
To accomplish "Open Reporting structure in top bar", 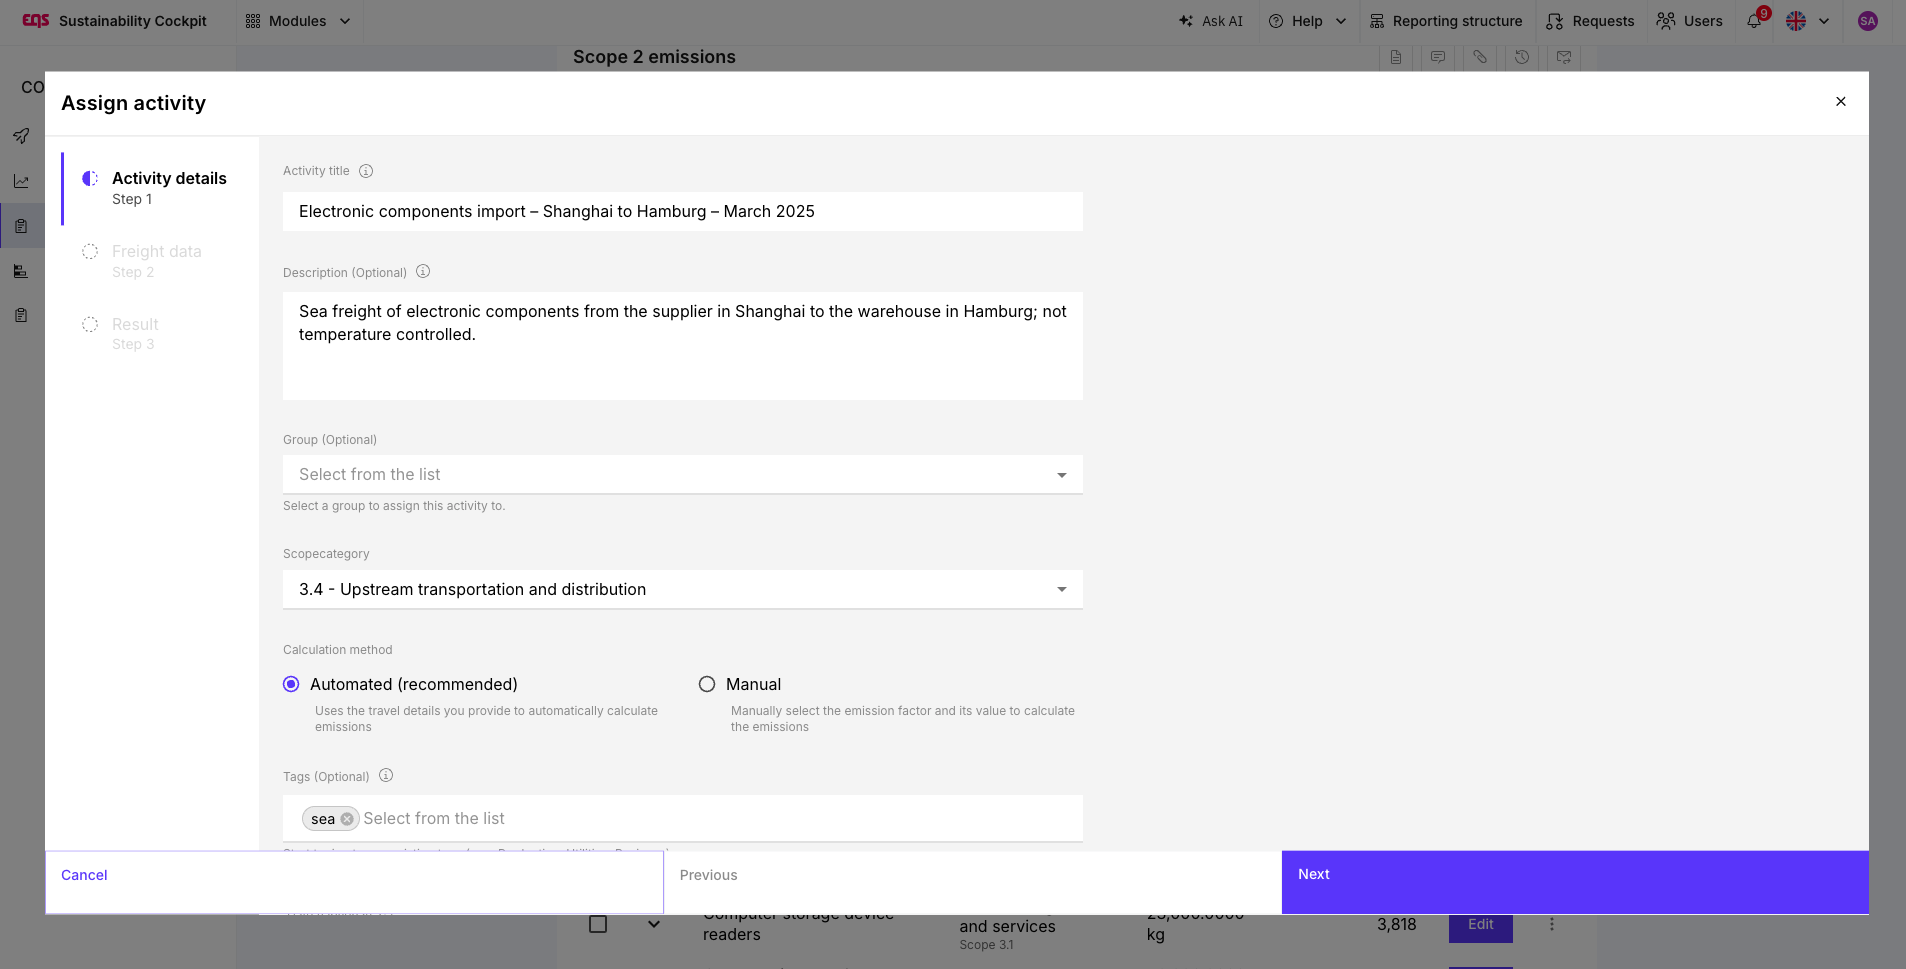I will pos(1446,21).
